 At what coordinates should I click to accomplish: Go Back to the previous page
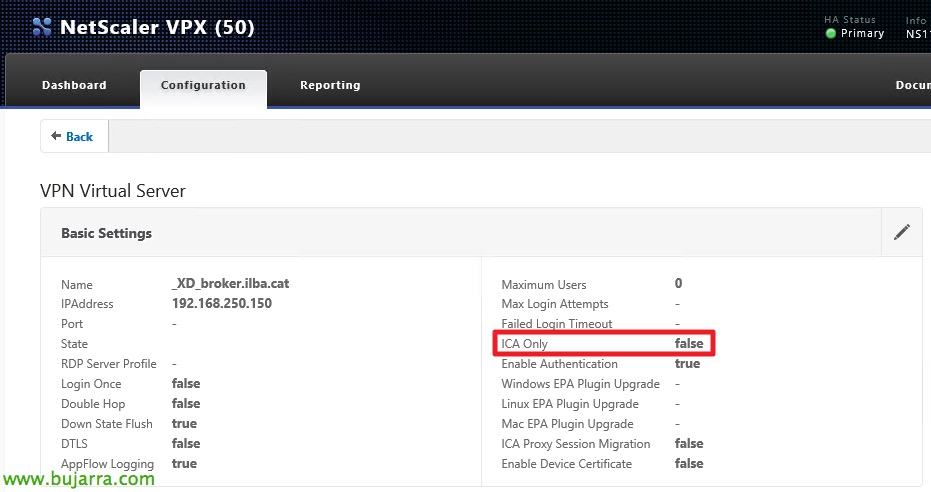[74, 136]
